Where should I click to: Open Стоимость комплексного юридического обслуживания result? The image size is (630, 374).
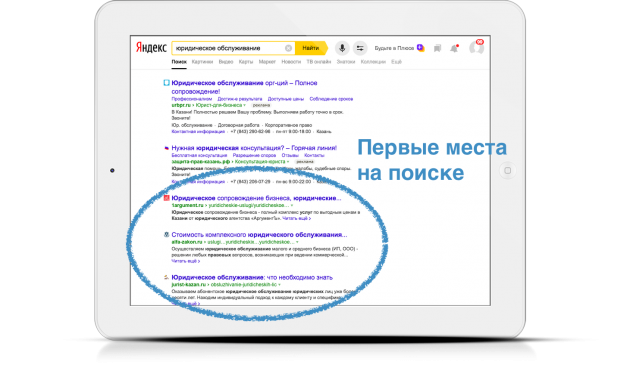tap(260, 235)
